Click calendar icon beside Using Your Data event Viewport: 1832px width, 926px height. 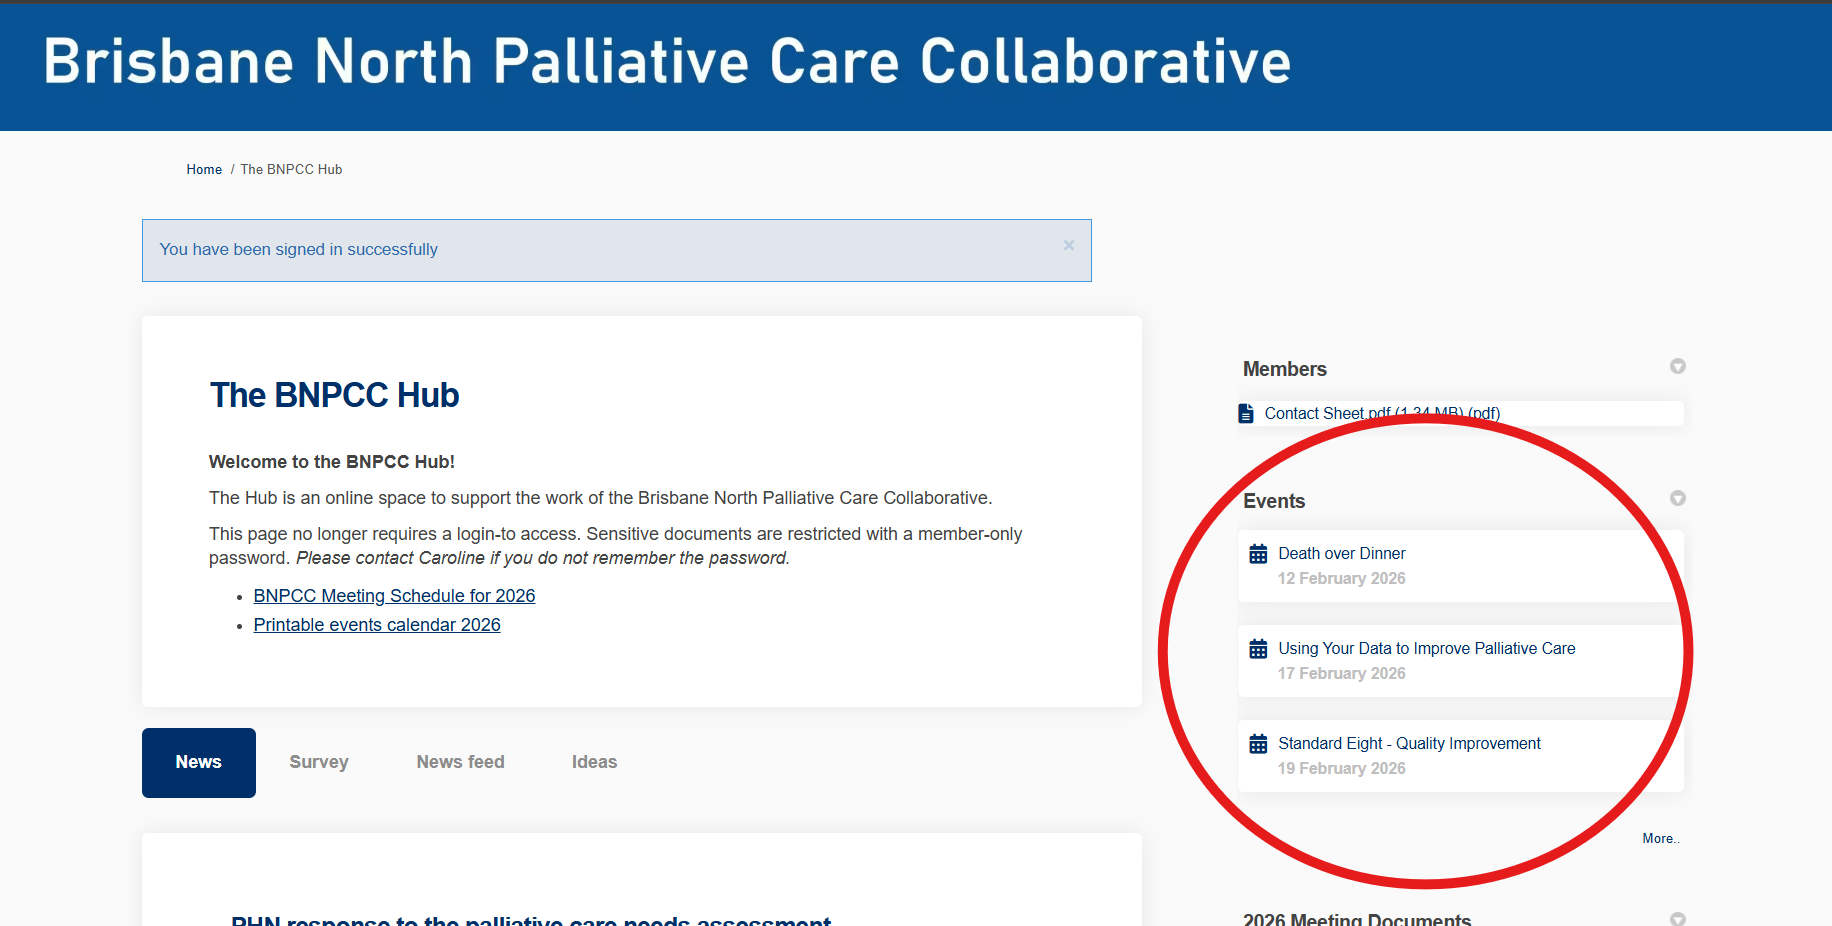click(x=1258, y=649)
